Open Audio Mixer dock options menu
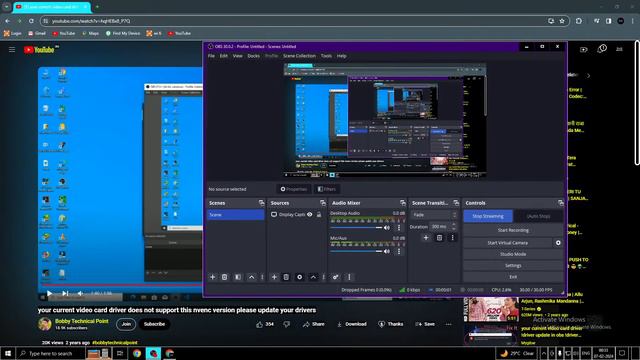640x360 pixels. pyautogui.click(x=349, y=277)
